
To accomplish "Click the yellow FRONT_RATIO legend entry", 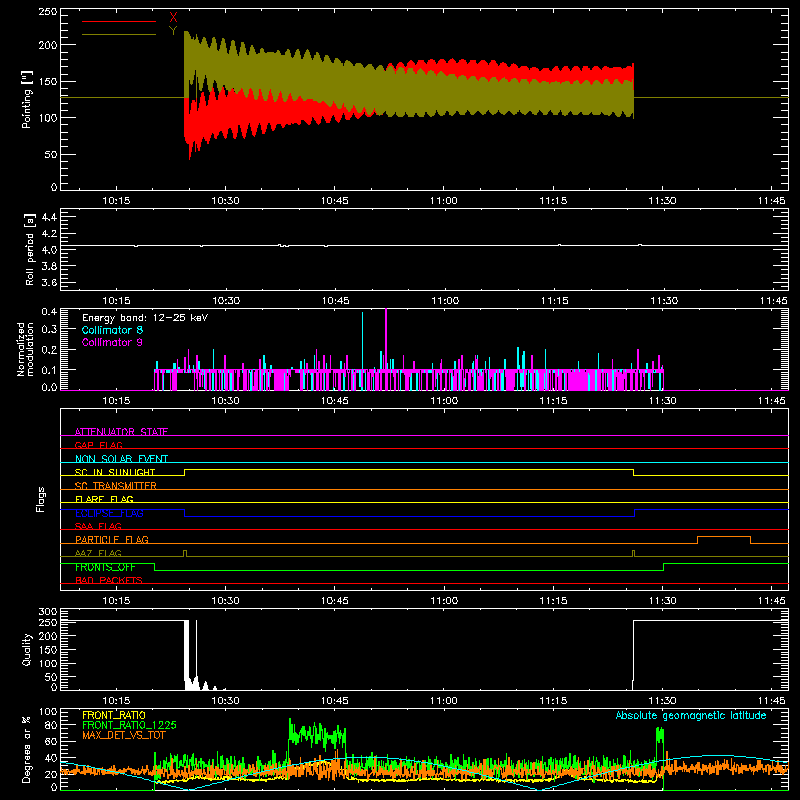I will click(x=114, y=715).
